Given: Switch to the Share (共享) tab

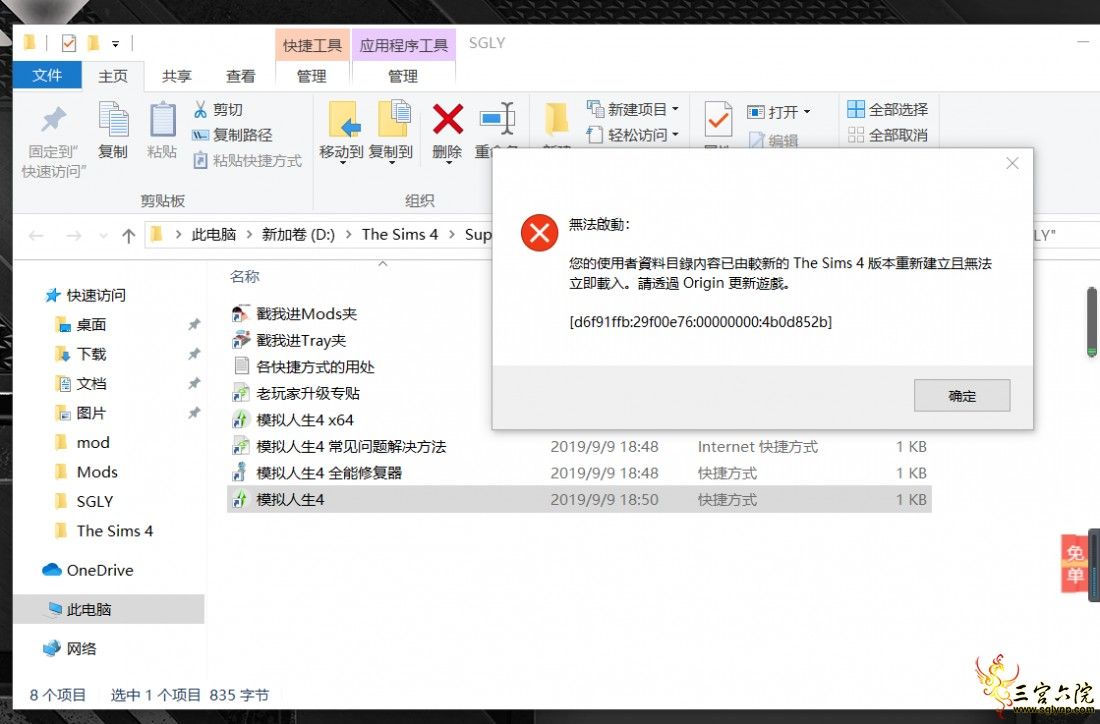Looking at the screenshot, I should [x=176, y=76].
